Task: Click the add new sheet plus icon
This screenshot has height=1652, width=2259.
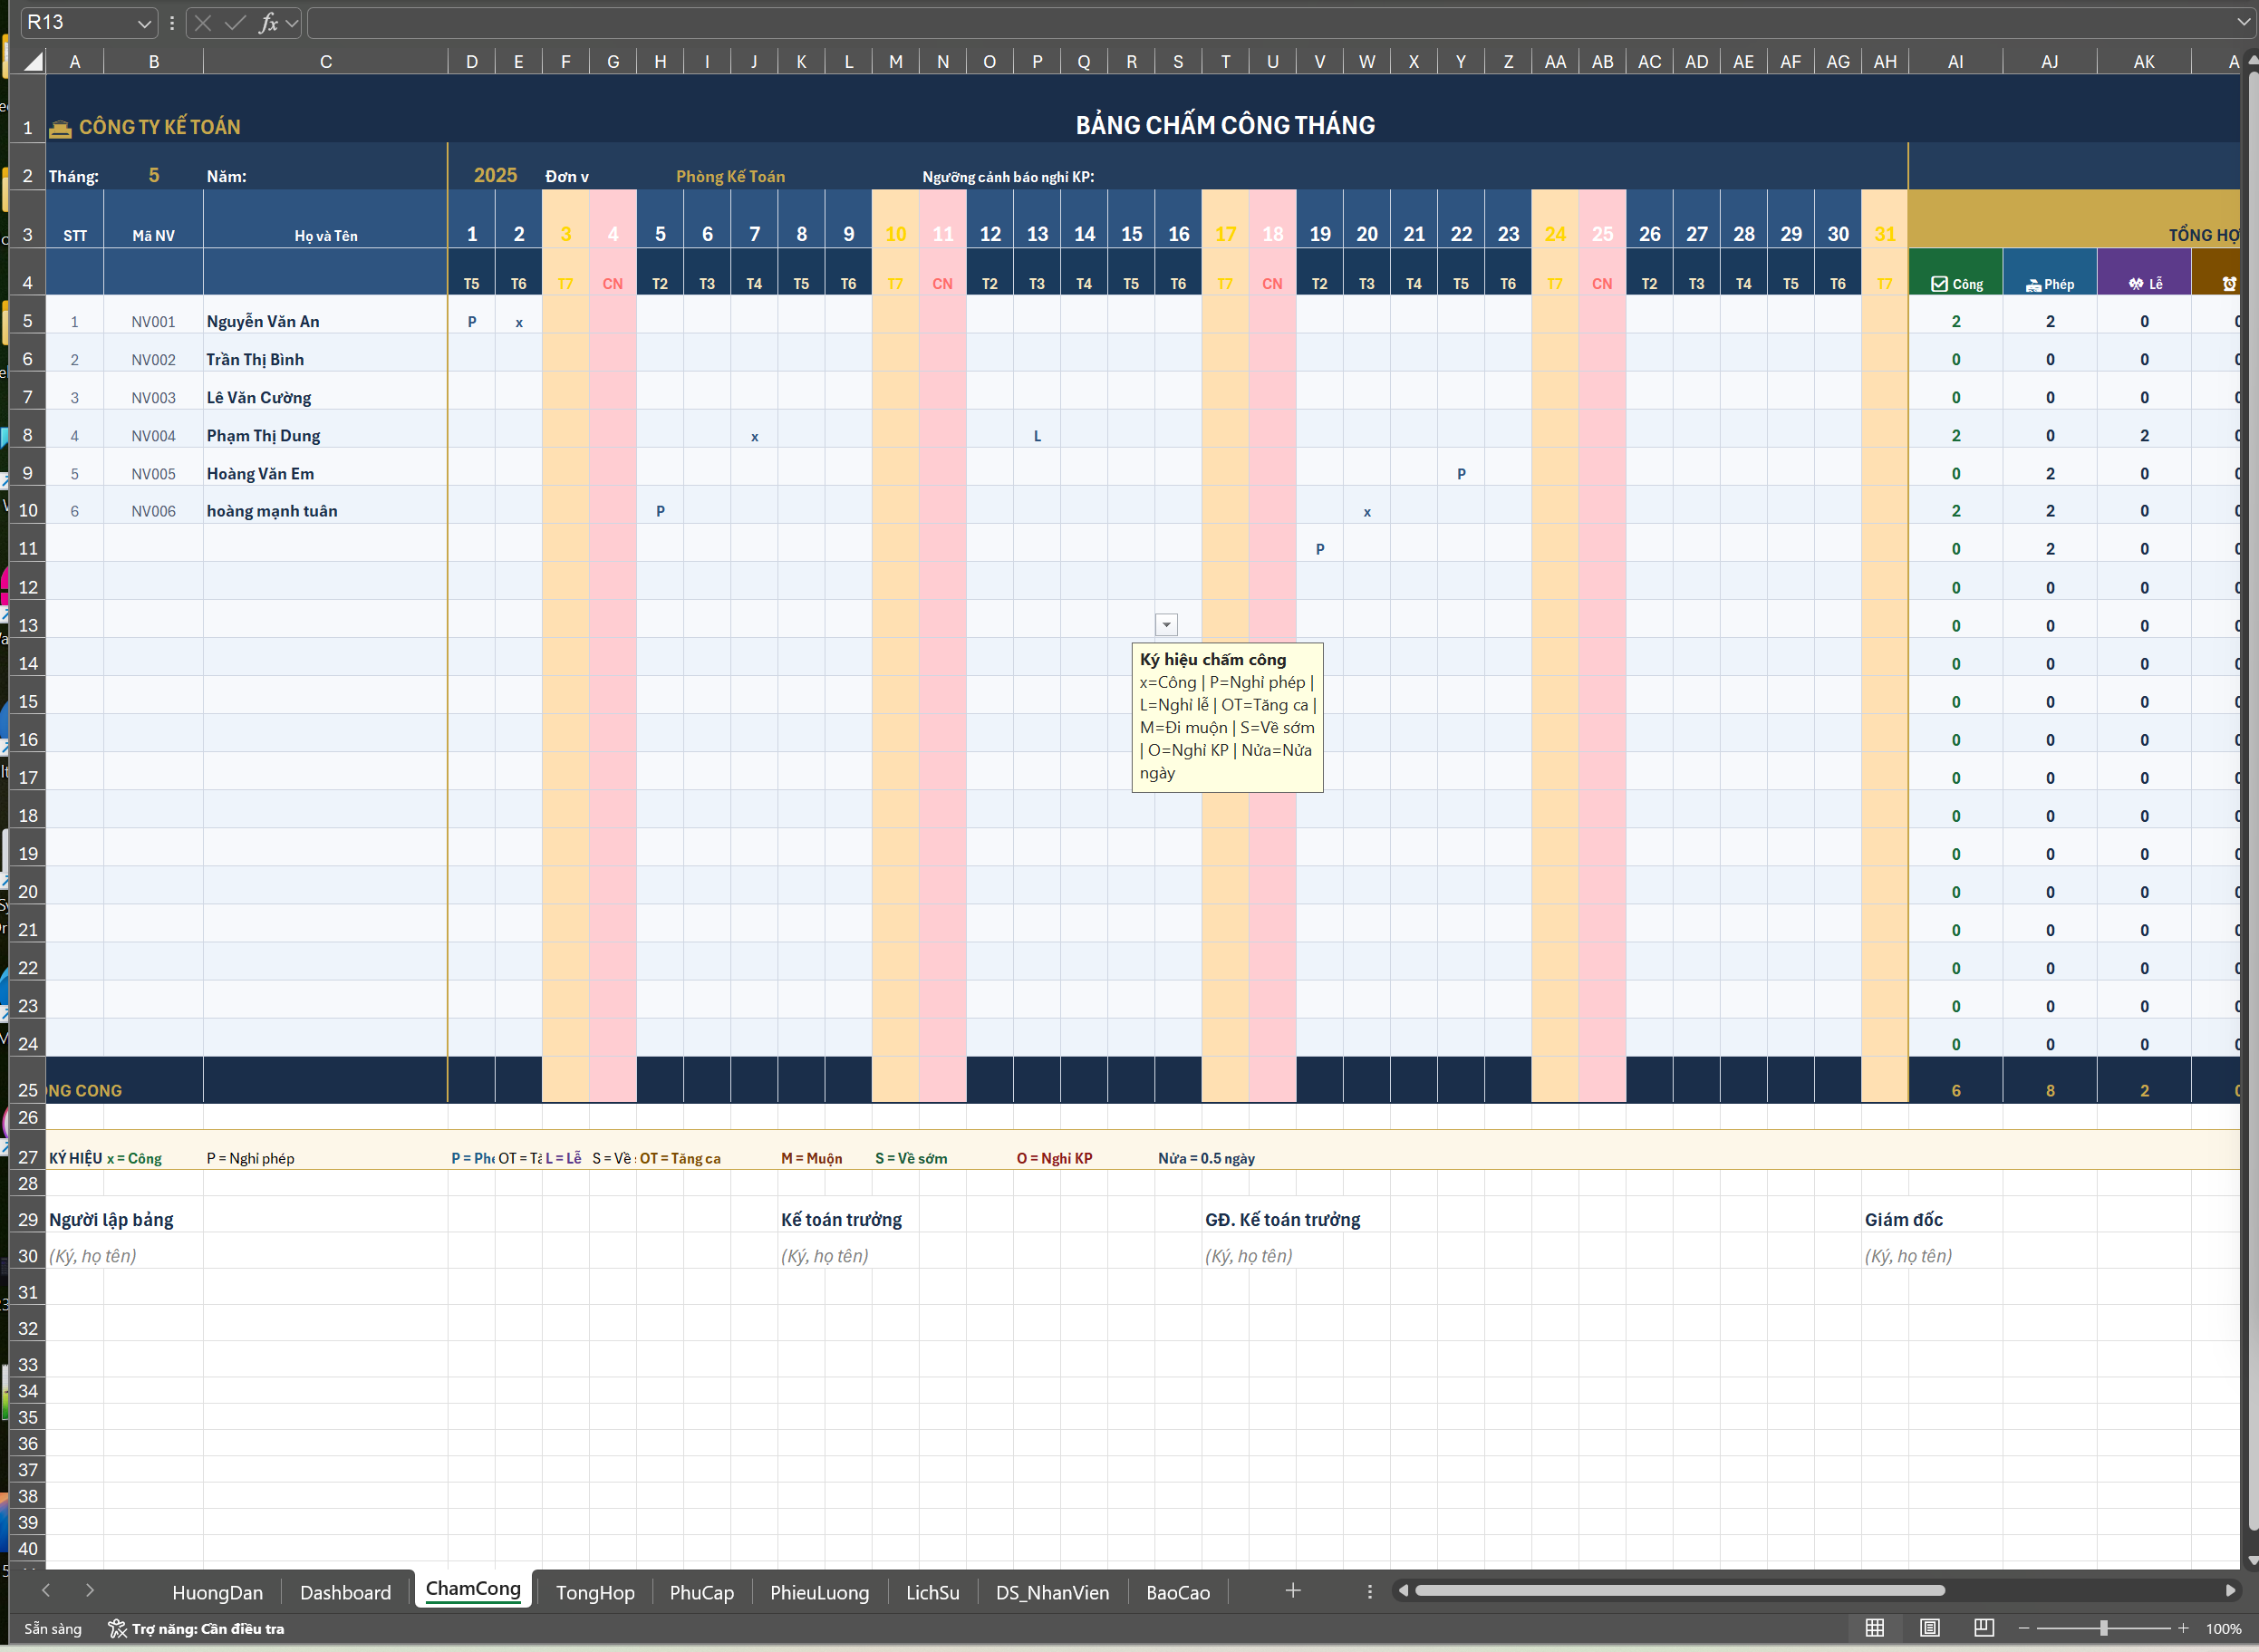Action: pyautogui.click(x=1292, y=1590)
